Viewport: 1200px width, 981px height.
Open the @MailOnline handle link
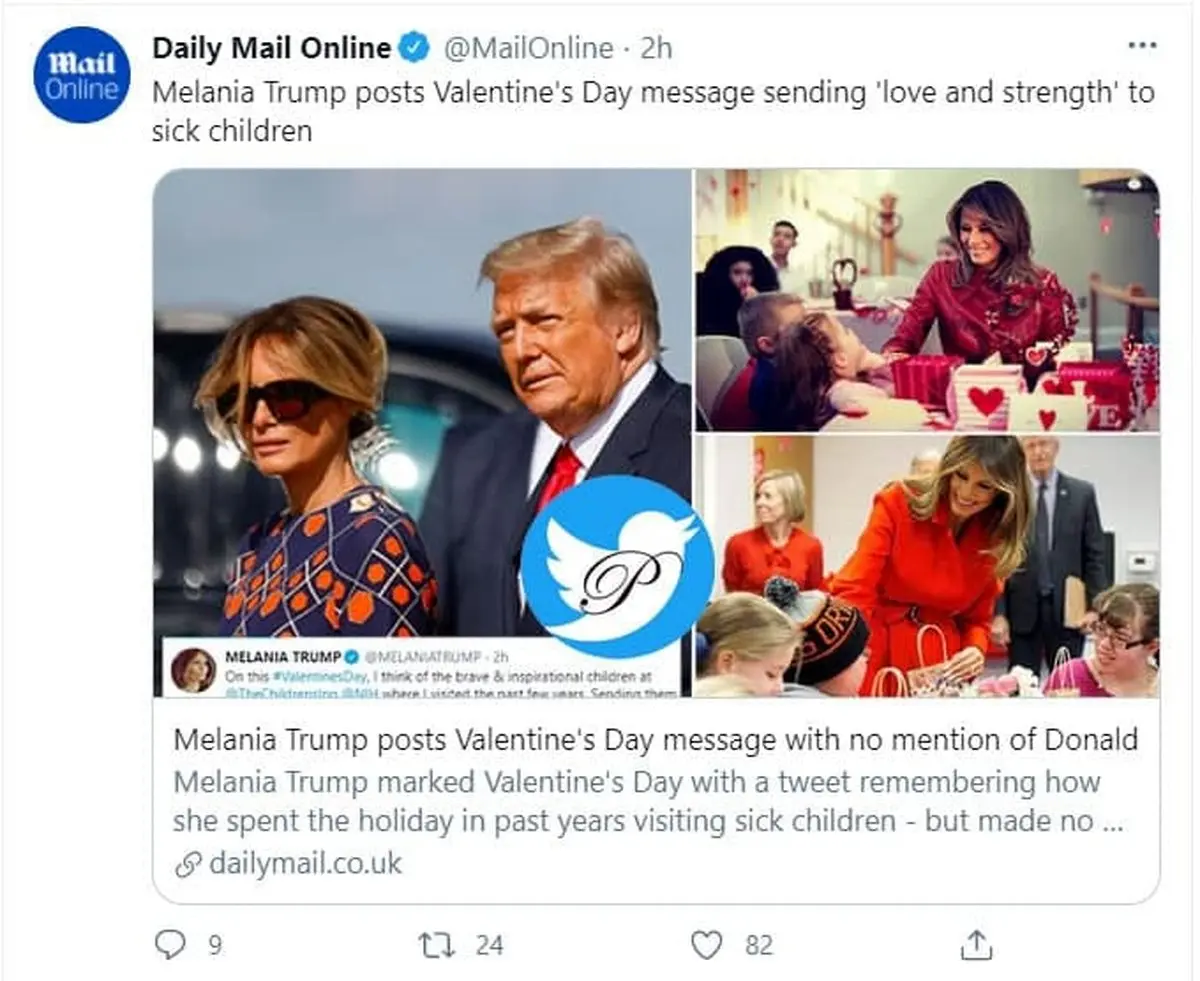coord(528,47)
